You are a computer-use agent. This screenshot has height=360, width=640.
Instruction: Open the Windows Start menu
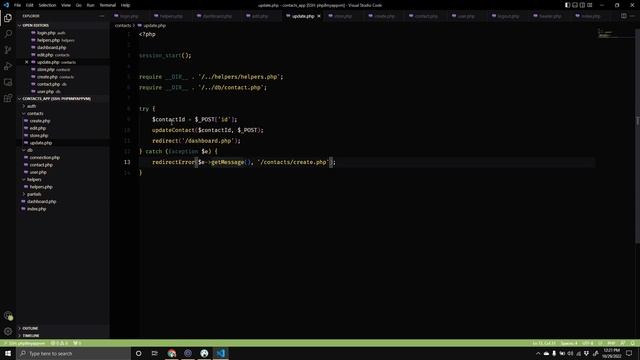coord(8,353)
